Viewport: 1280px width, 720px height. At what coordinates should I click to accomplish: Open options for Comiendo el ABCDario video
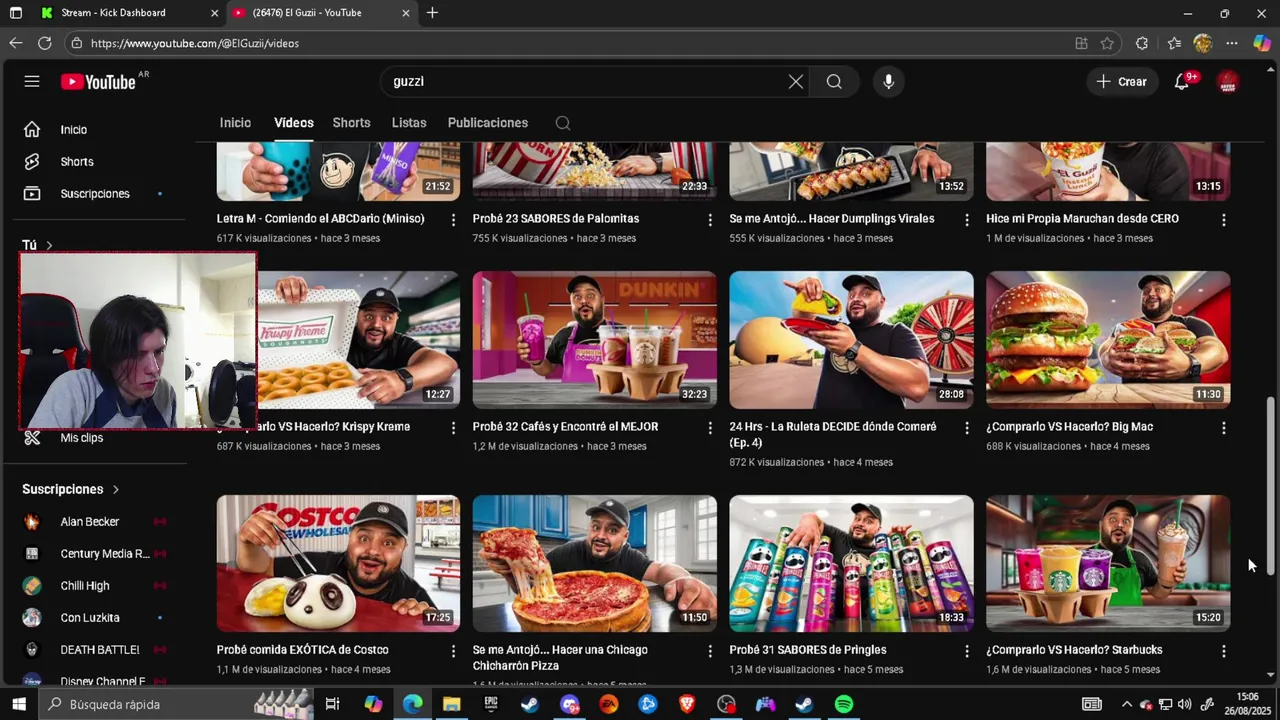click(x=453, y=219)
